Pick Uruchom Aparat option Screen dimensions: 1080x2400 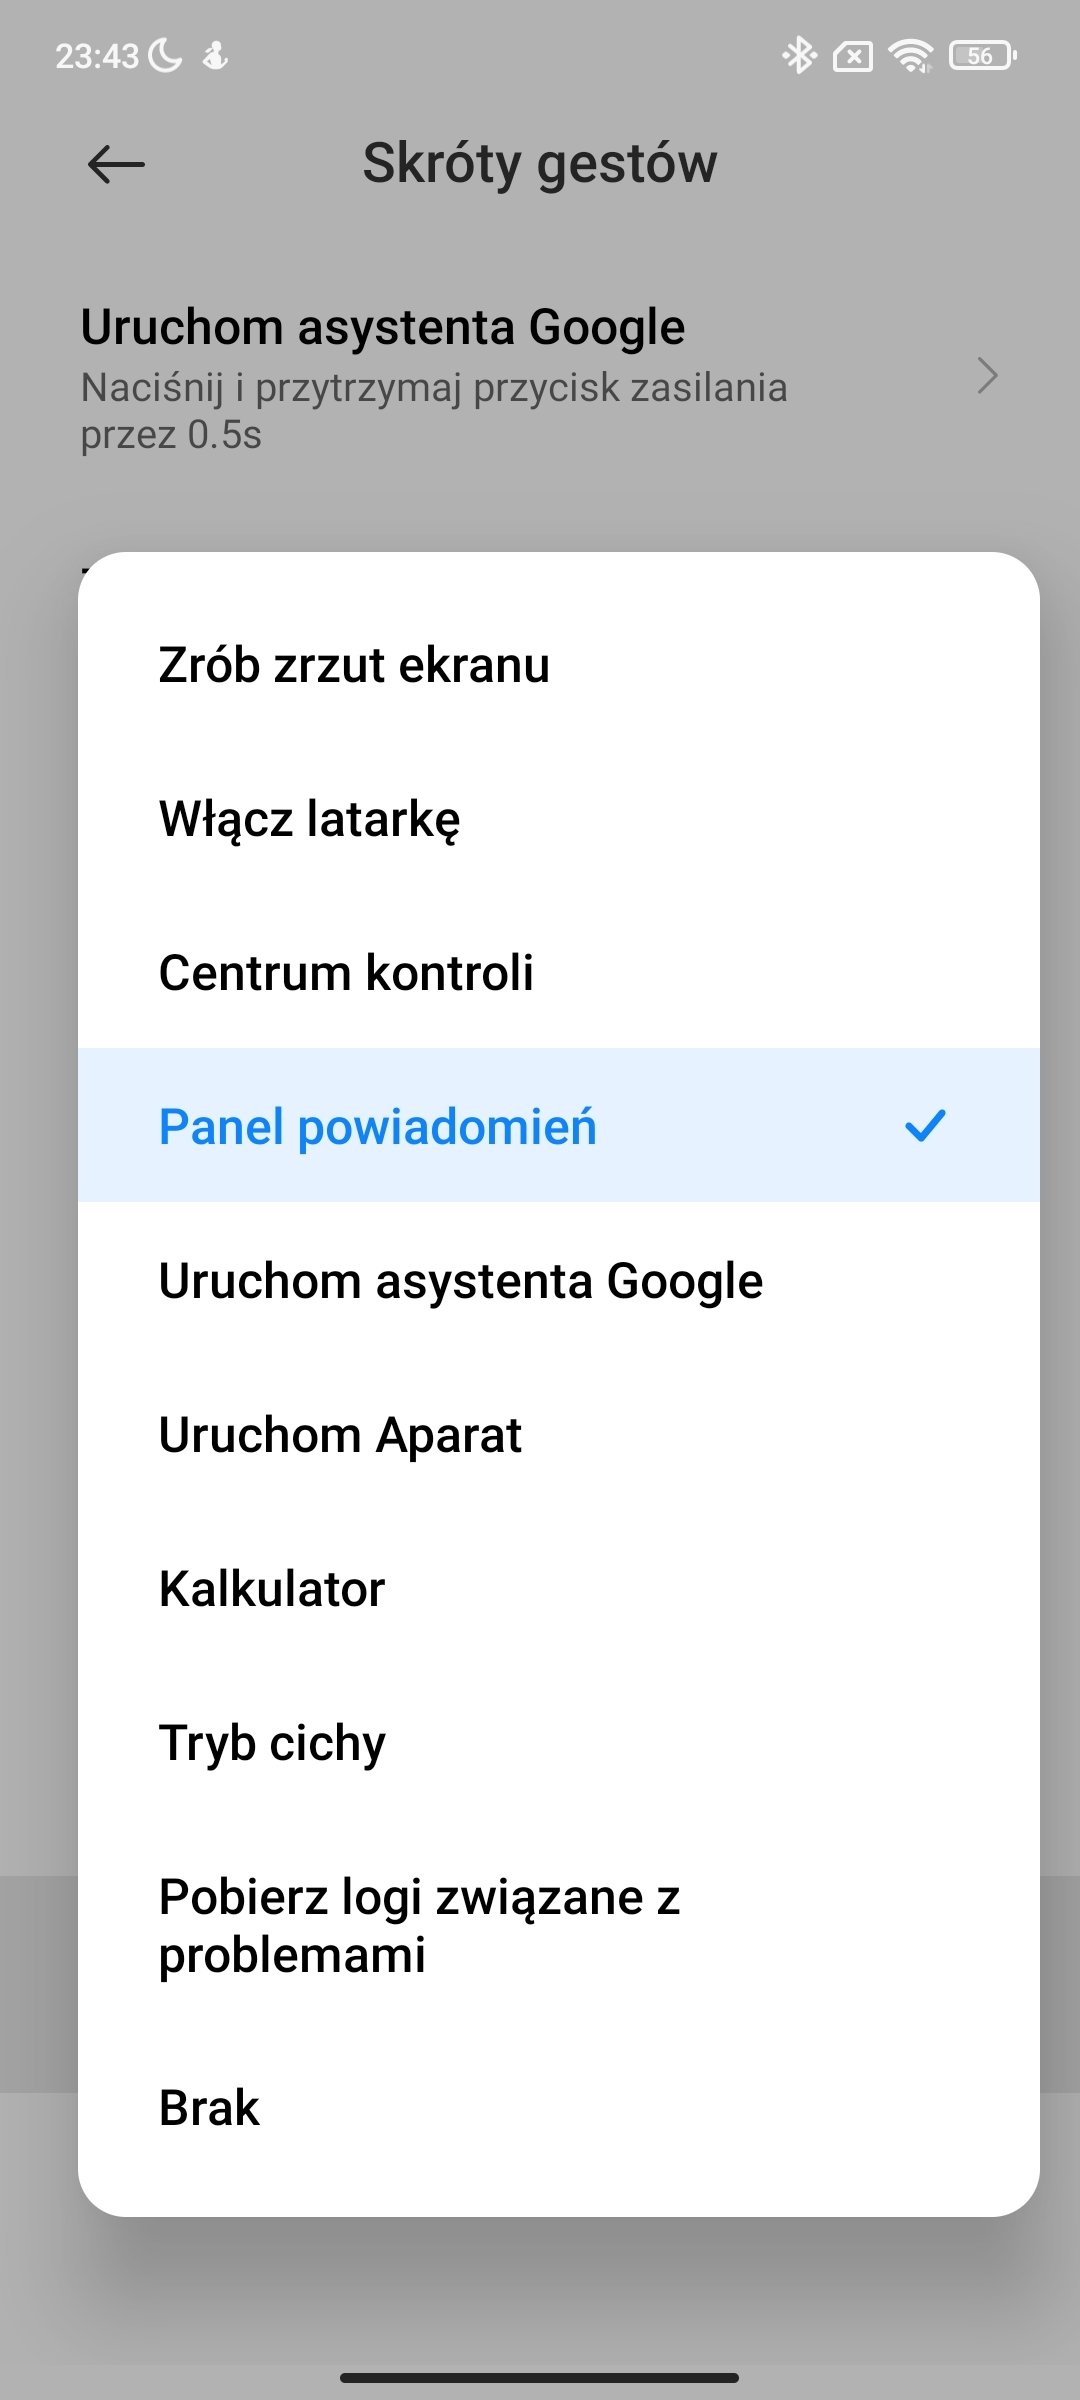tap(559, 1435)
